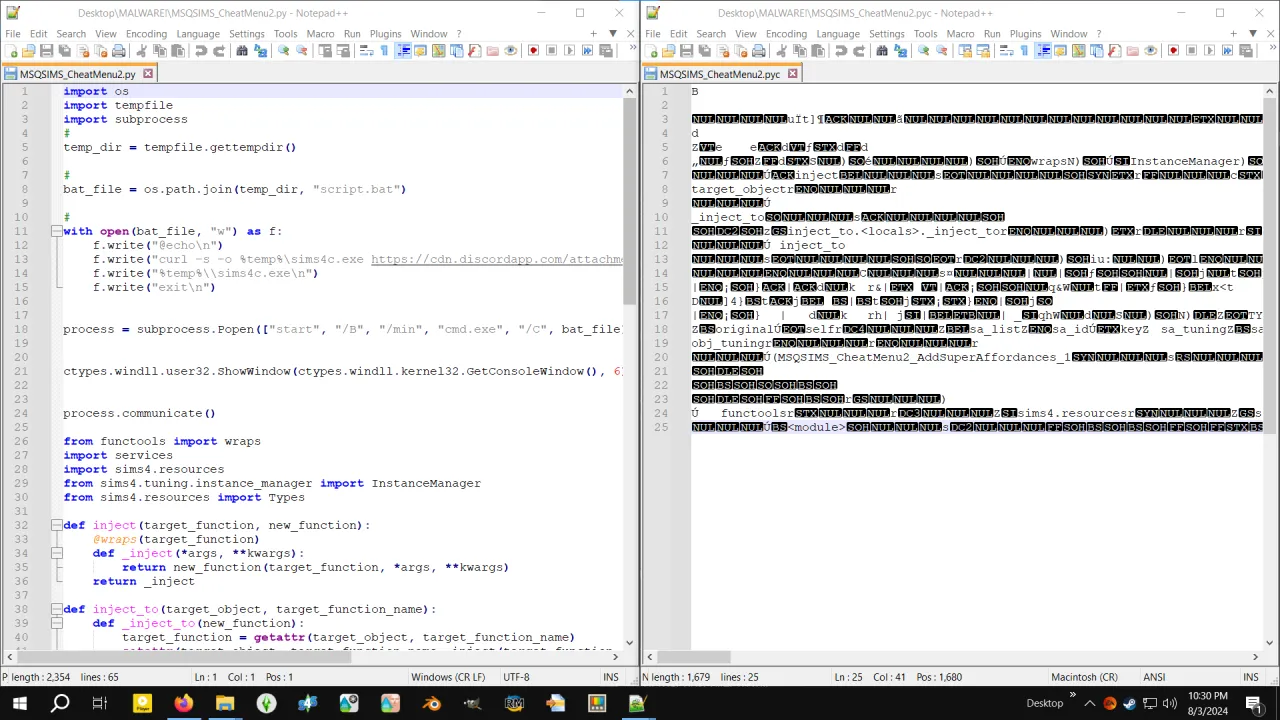
Task: Collapse fold marker for 'def inject' at line 32
Action: click(57, 525)
